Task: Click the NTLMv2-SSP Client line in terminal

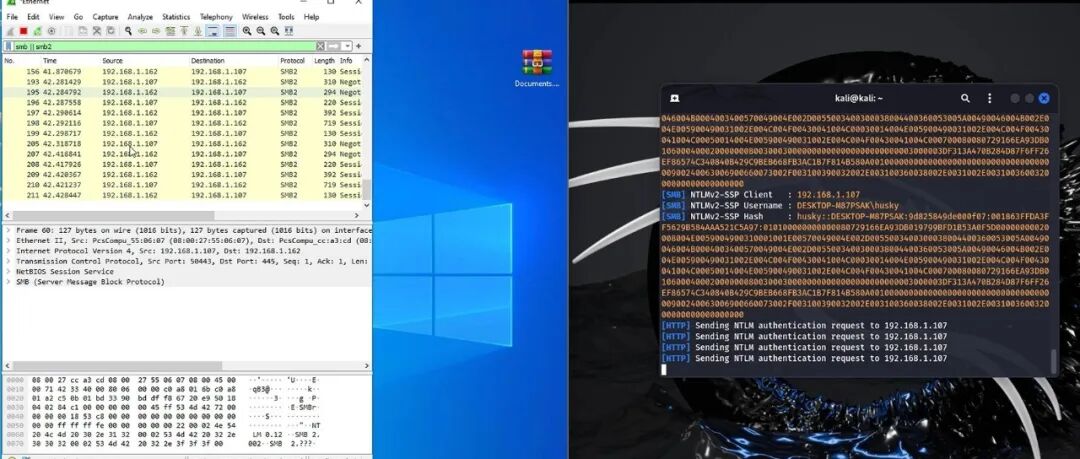Action: pos(760,194)
